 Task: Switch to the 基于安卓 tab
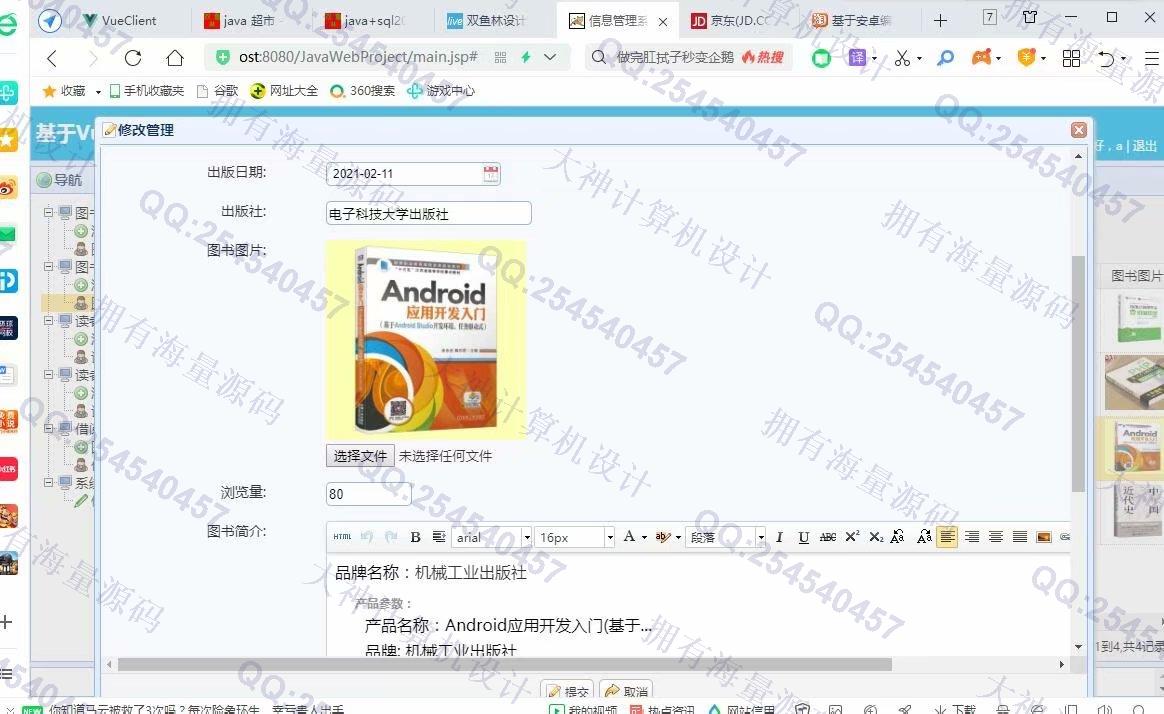tap(851, 20)
